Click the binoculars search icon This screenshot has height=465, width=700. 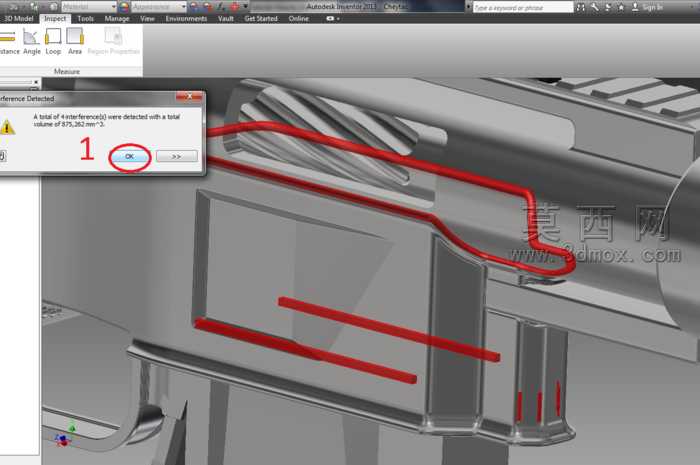tap(581, 7)
